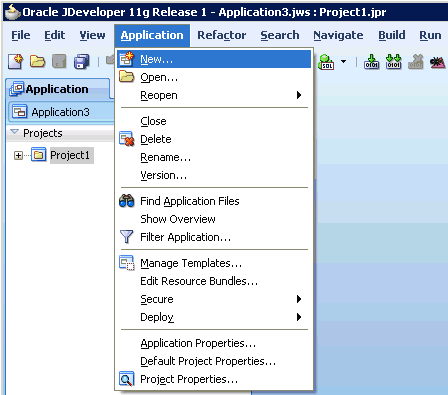
Task: Click the Project Properties magnifier icon
Action: point(127,379)
